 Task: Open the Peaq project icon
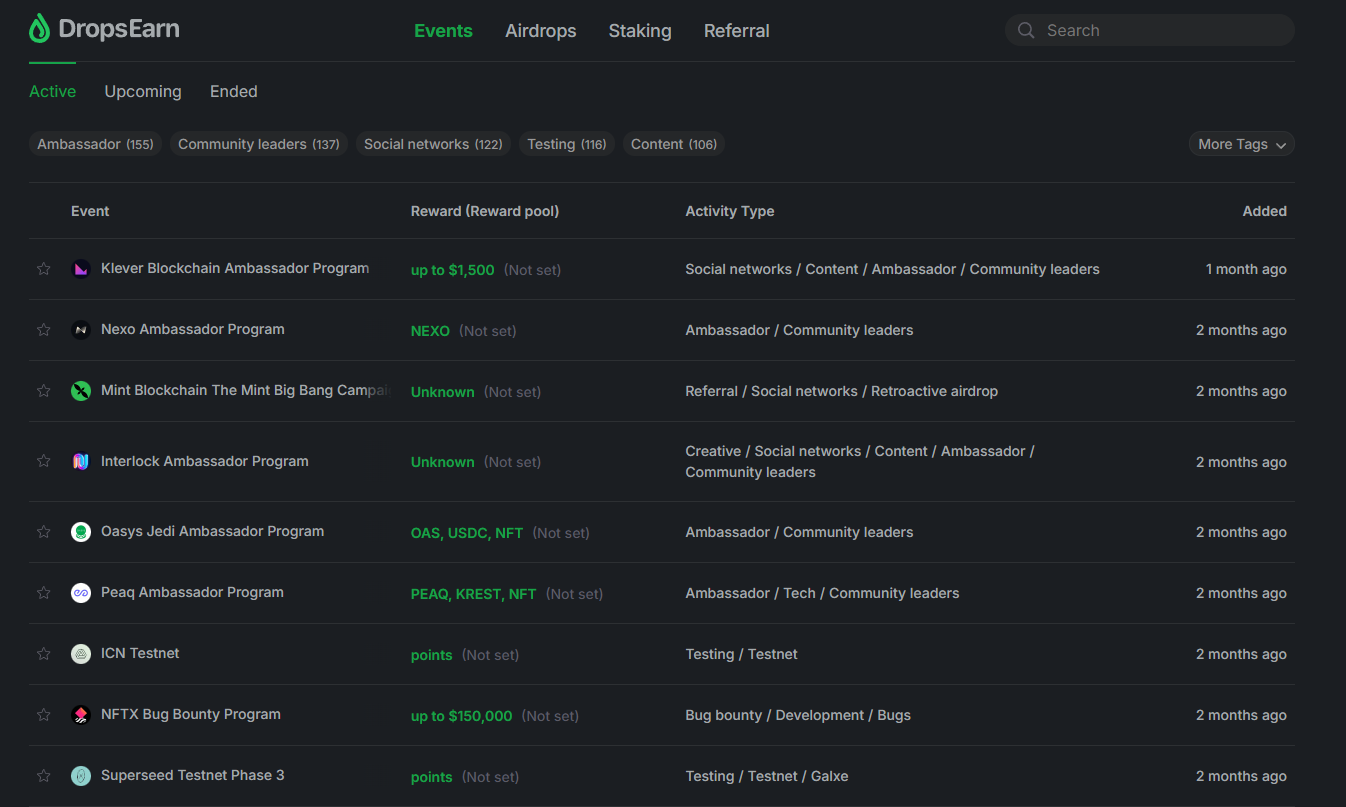point(81,593)
